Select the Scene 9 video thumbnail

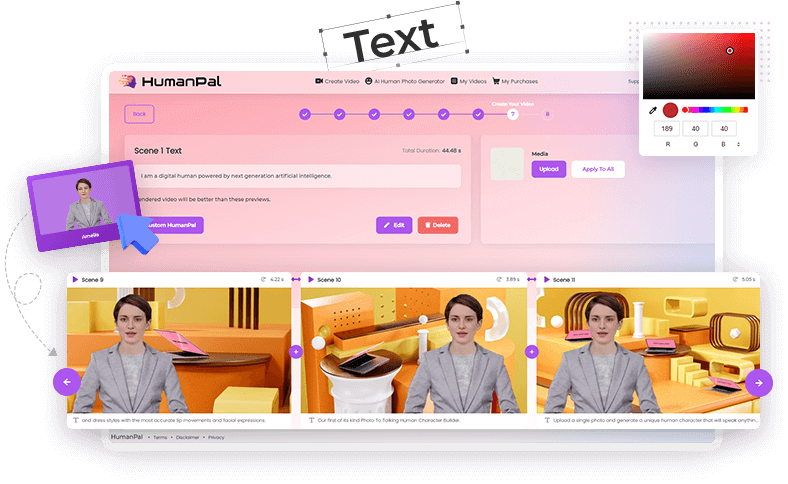pyautogui.click(x=179, y=350)
